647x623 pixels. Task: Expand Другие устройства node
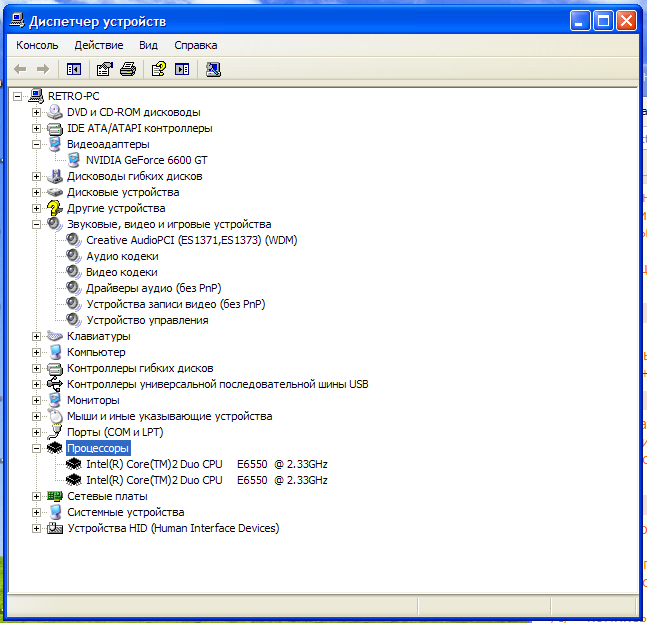[x=36, y=208]
